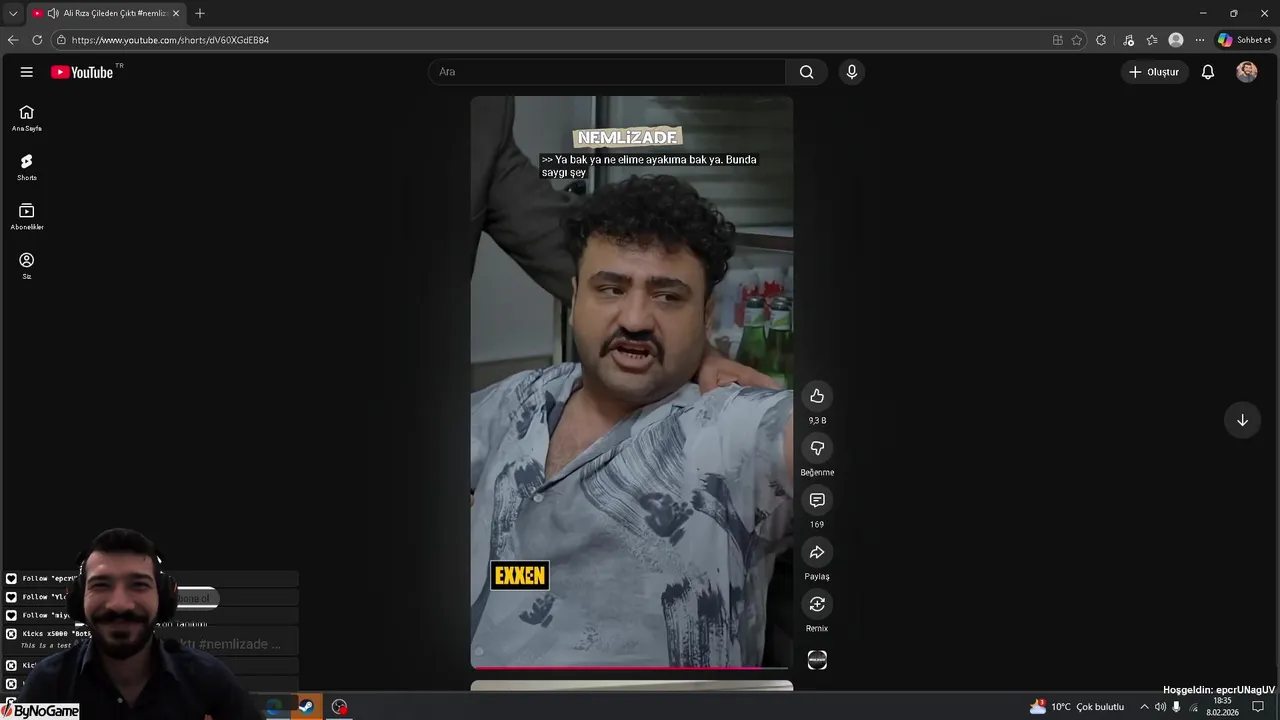The width and height of the screenshot is (1280, 720).
Task: Open Abonelikler in the sidebar
Action: (27, 216)
